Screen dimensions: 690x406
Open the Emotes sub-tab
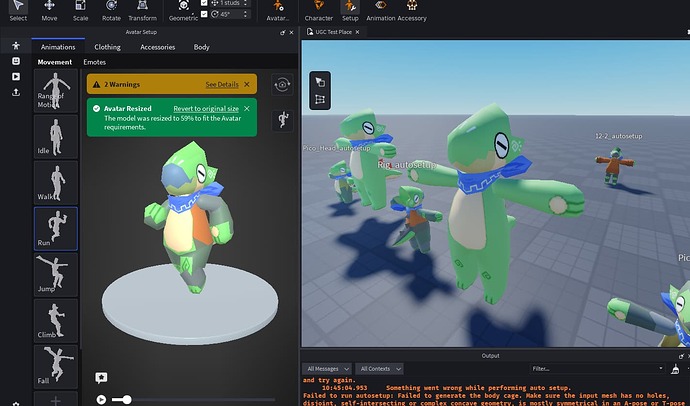(94, 63)
